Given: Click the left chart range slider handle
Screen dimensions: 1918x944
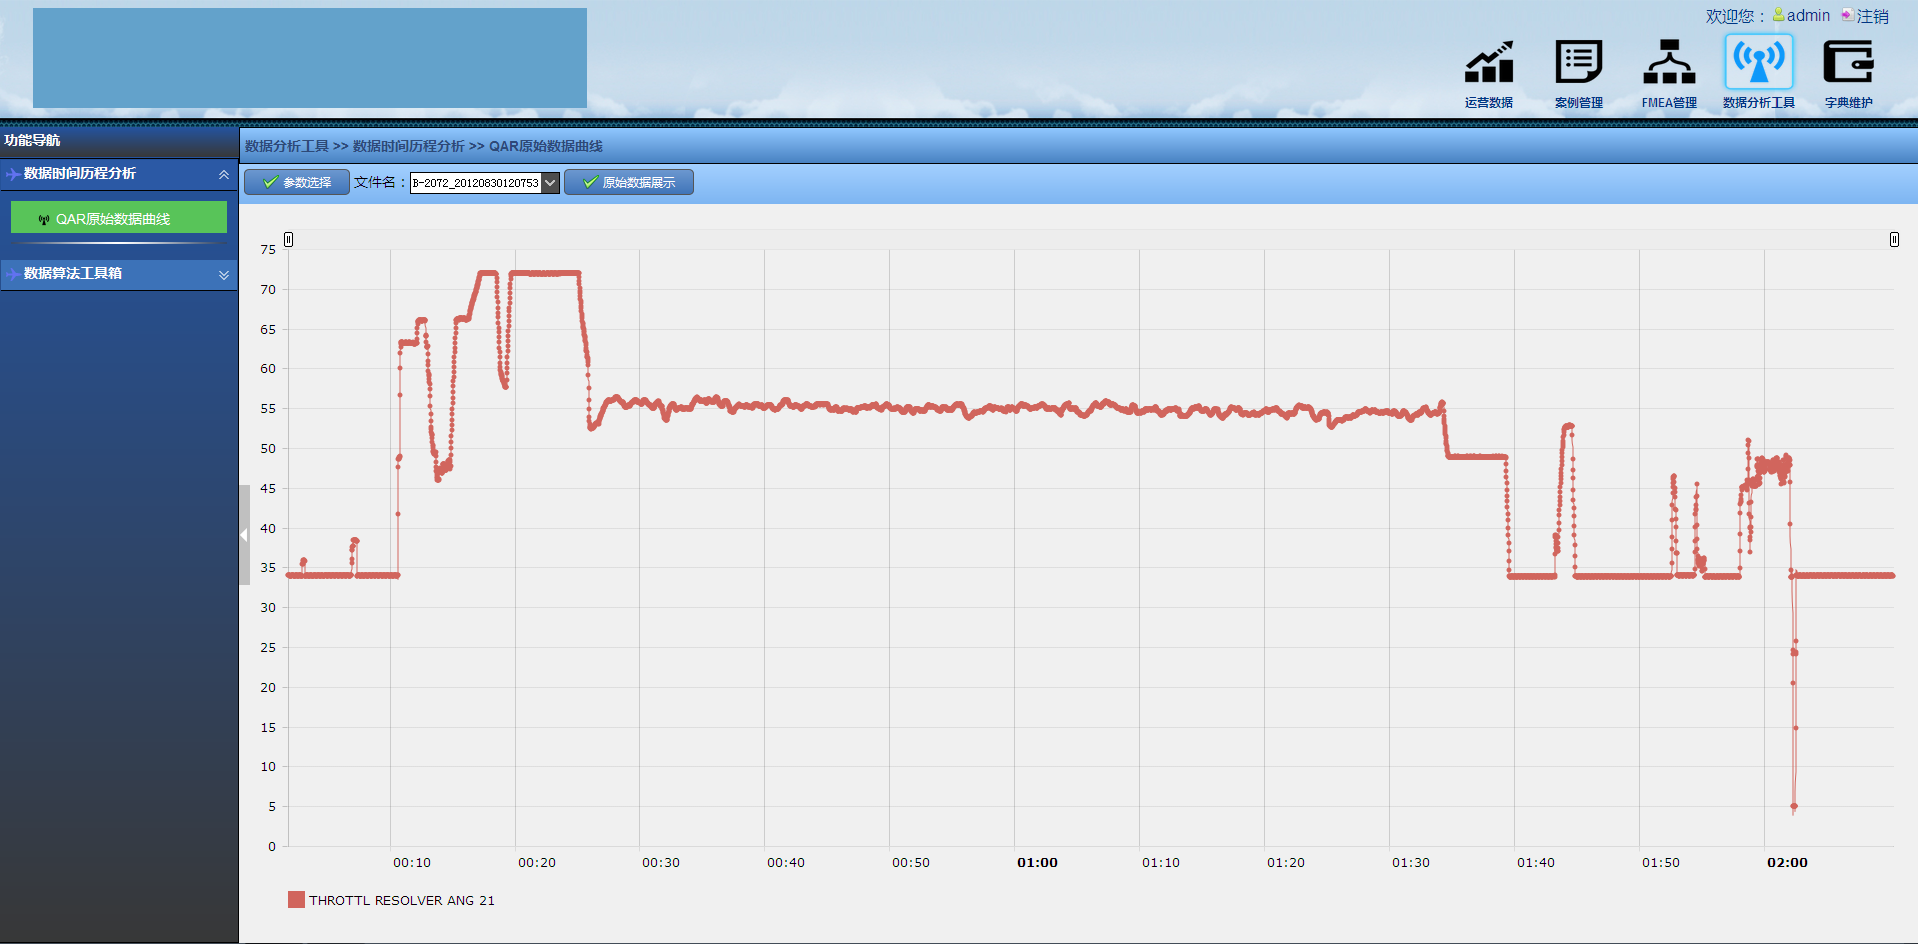Looking at the screenshot, I should 288,239.
